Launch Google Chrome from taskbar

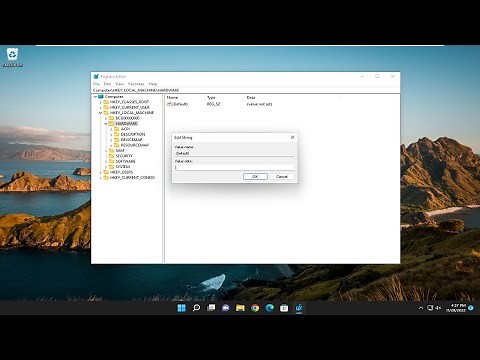(255, 308)
